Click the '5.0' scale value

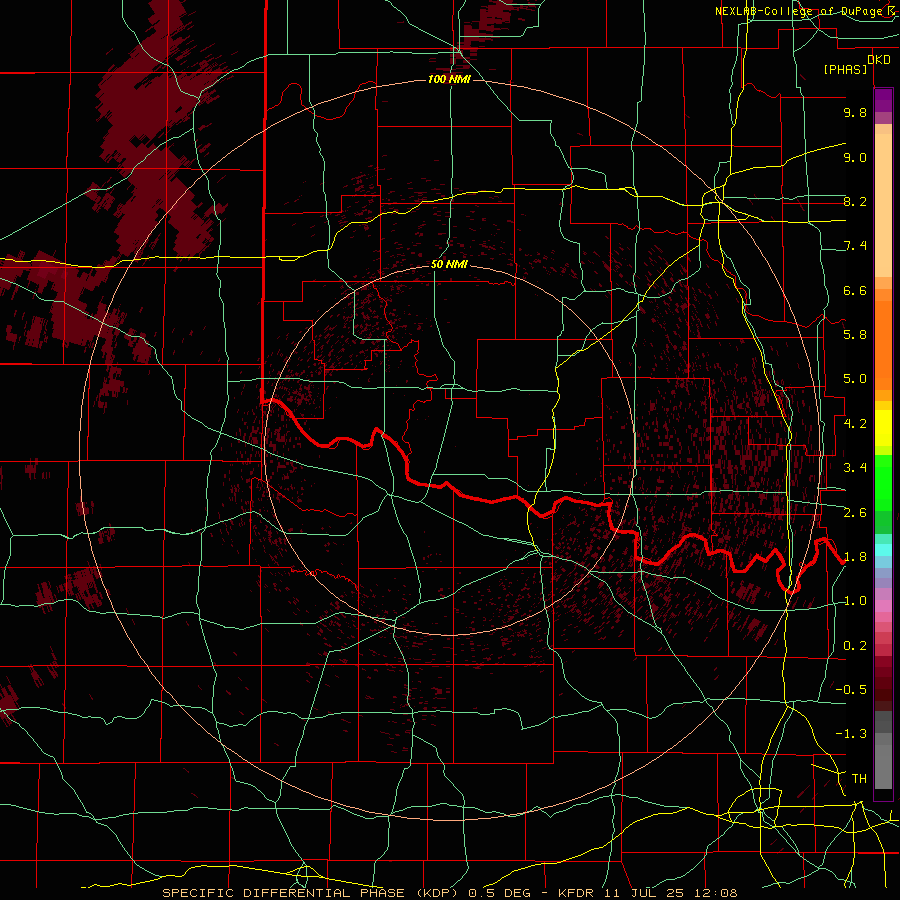(x=855, y=379)
